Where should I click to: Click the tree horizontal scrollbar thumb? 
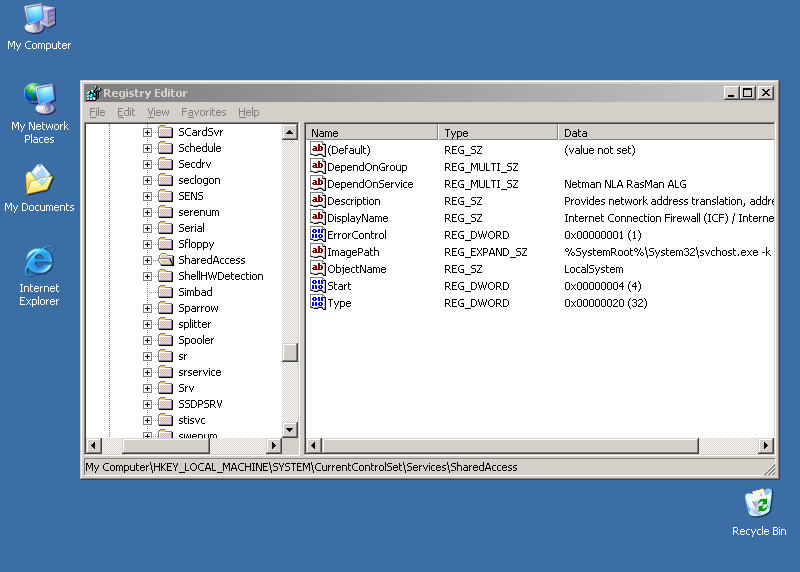pyautogui.click(x=166, y=445)
